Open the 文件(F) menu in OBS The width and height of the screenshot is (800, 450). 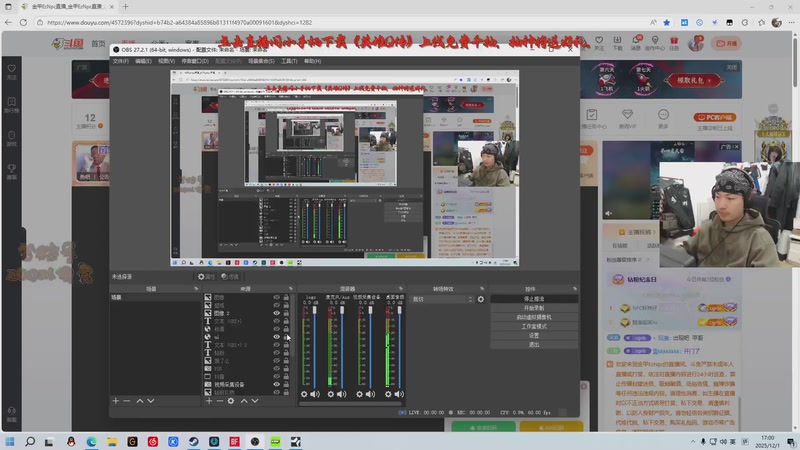point(120,61)
